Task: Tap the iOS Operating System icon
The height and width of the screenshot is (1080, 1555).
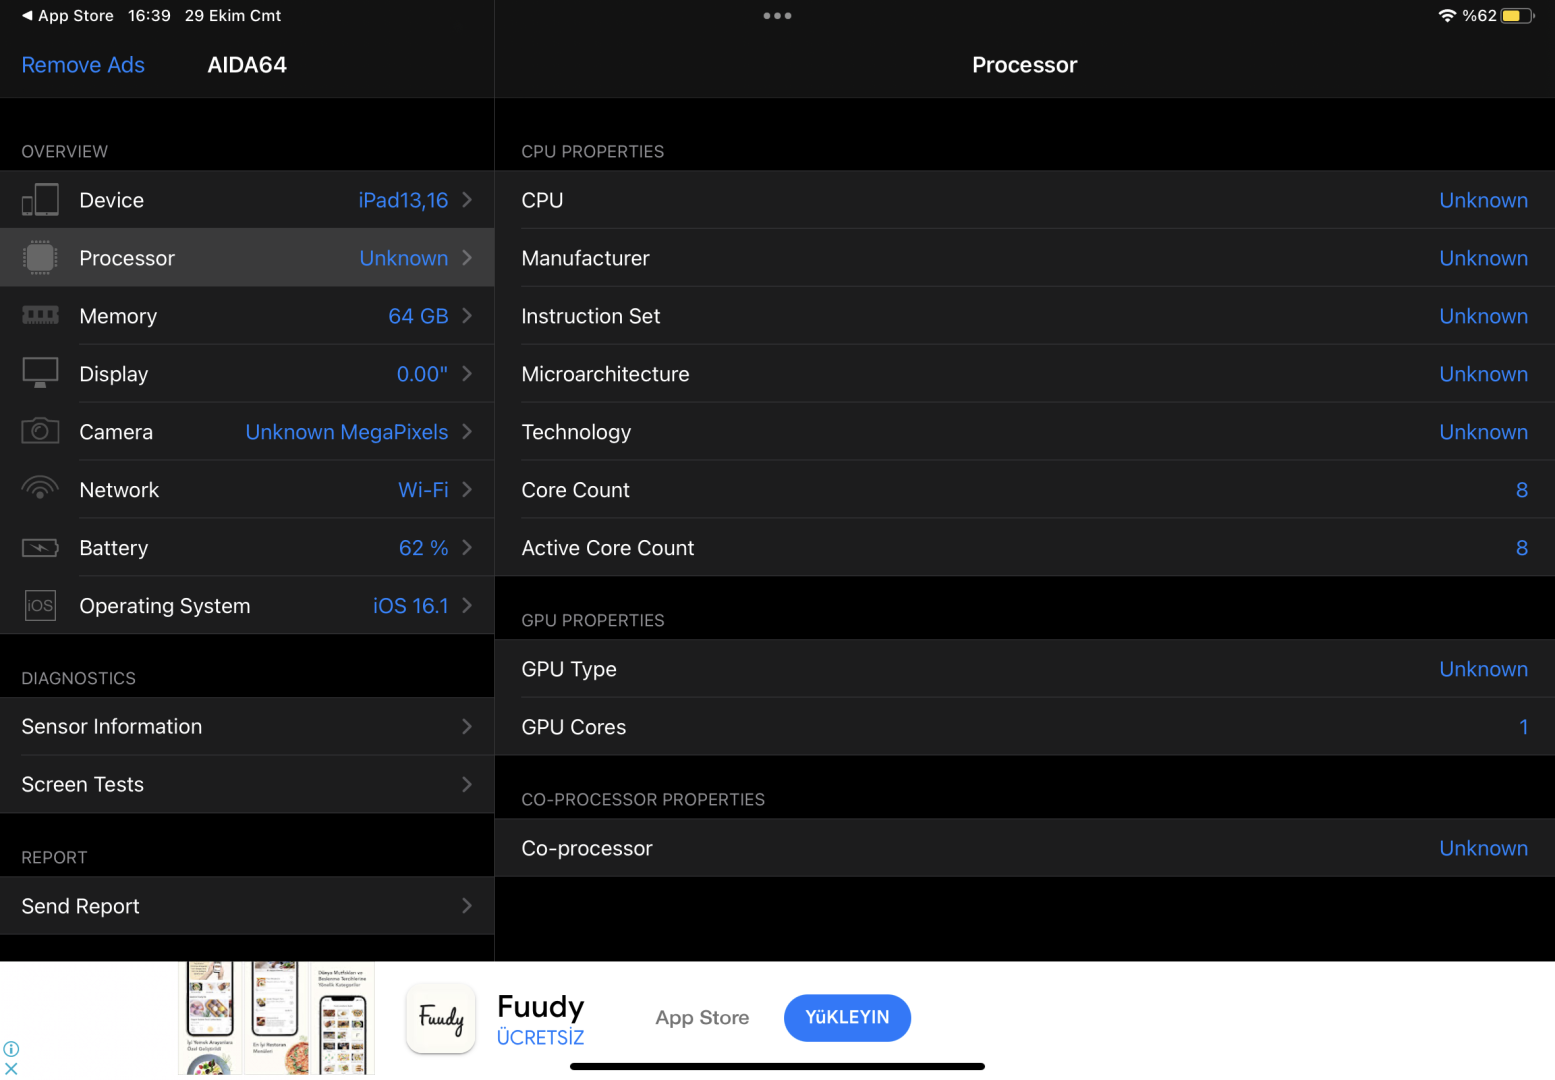Action: [x=40, y=605]
